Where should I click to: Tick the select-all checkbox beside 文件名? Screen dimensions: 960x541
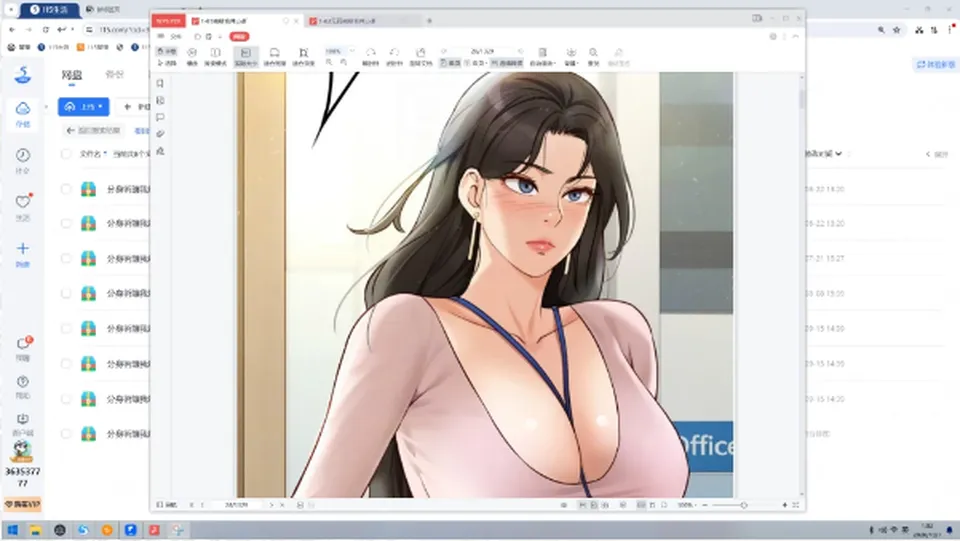66,154
